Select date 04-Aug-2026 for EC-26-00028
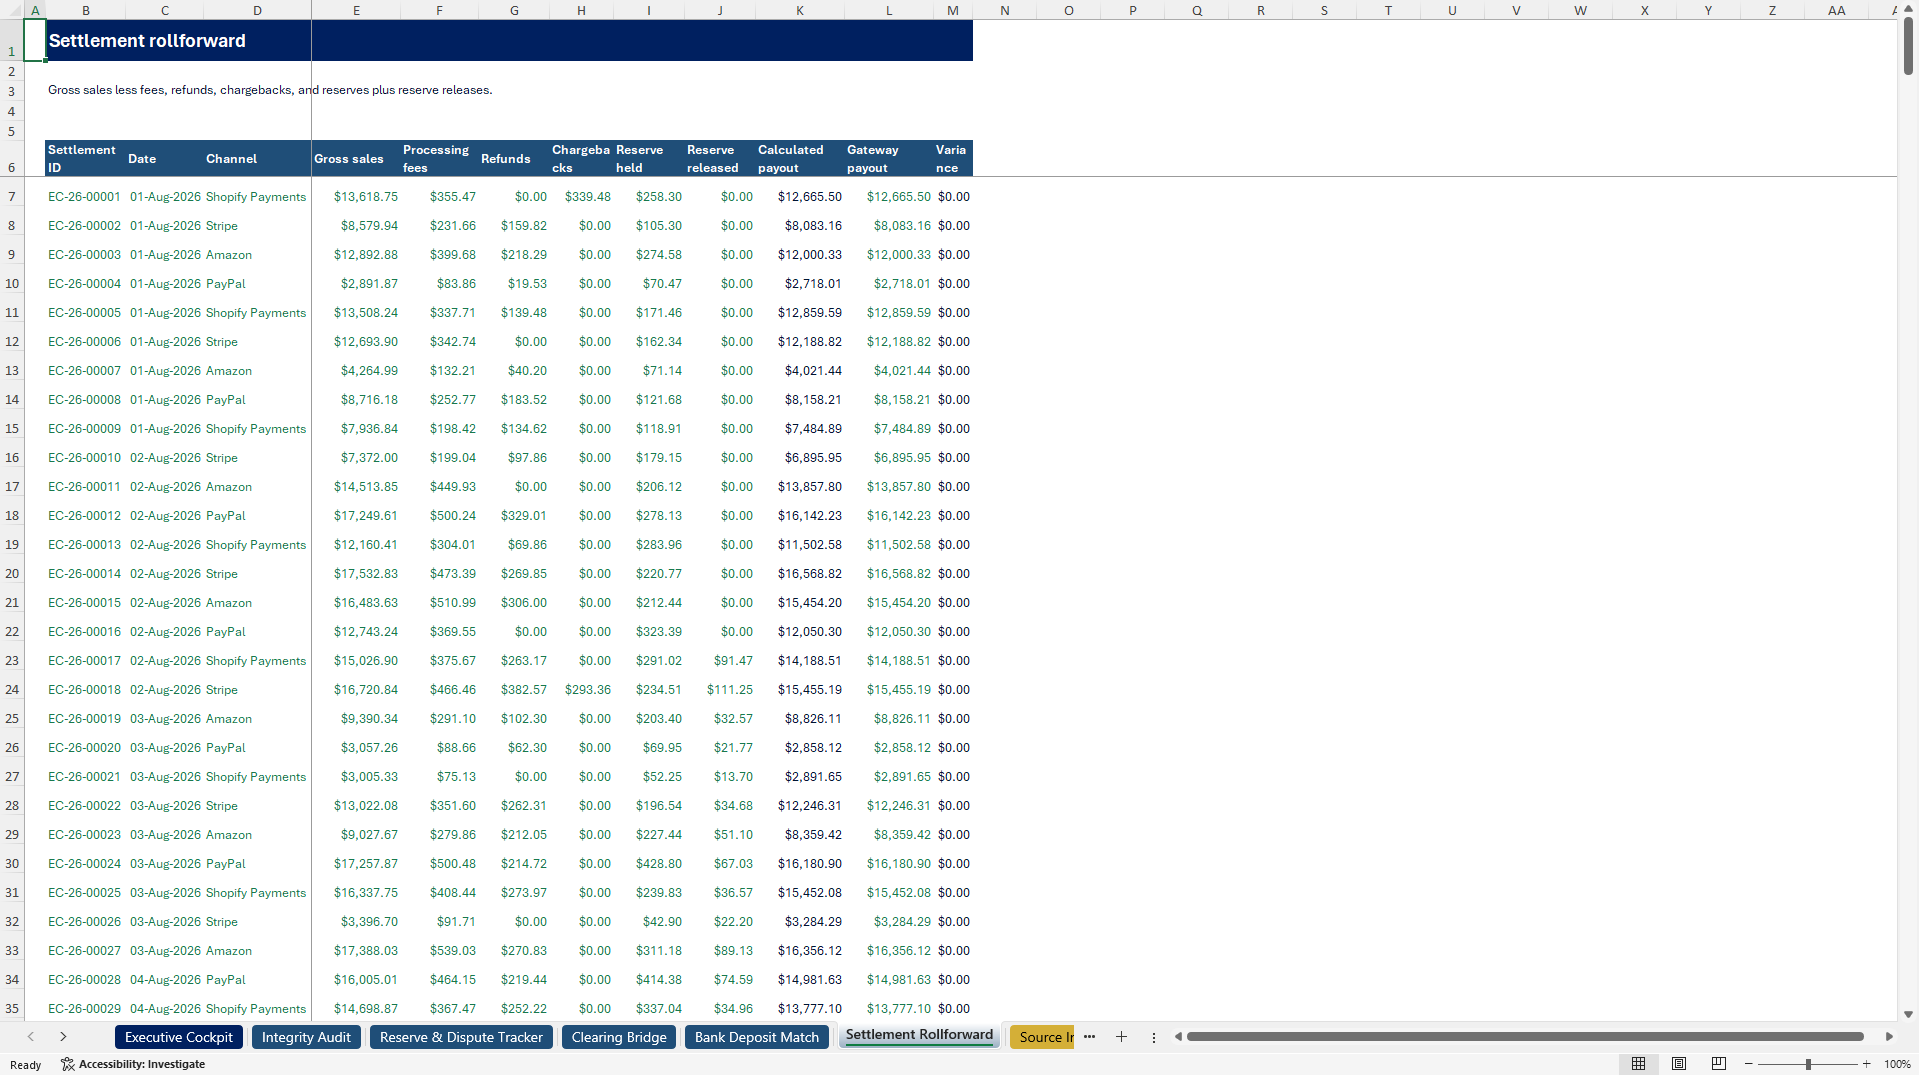 click(x=166, y=980)
